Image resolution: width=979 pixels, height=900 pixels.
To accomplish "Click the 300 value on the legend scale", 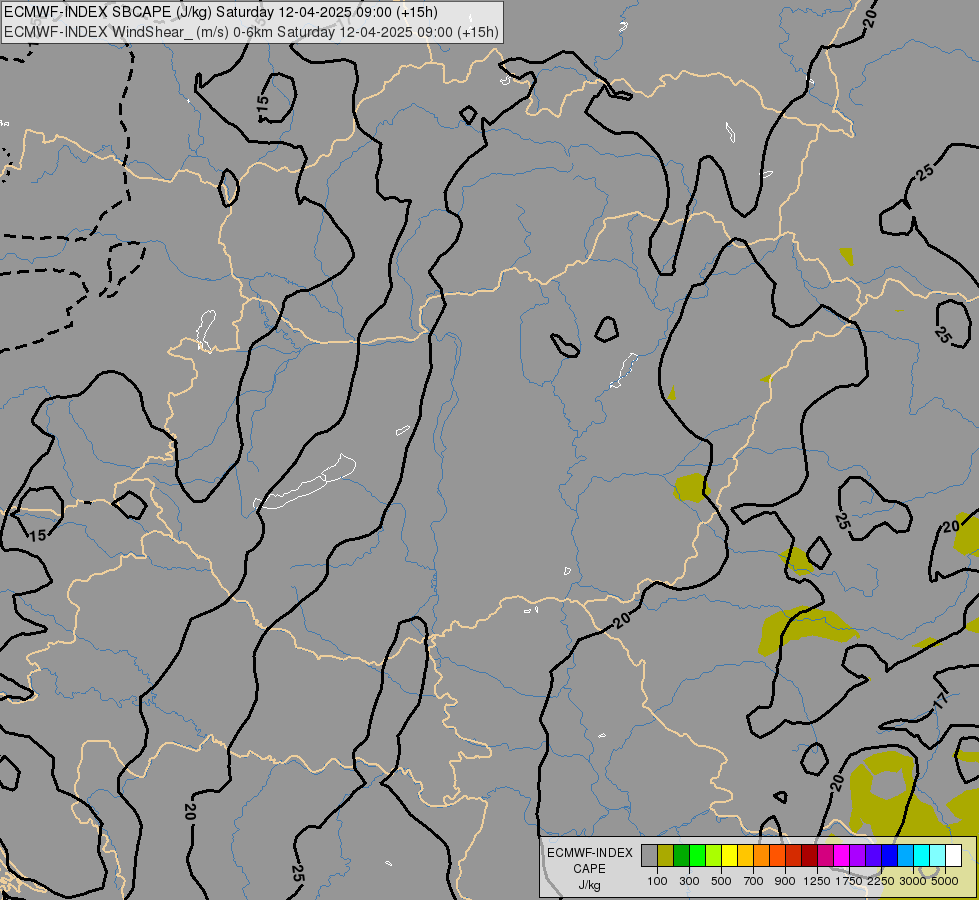I will pyautogui.click(x=689, y=881).
